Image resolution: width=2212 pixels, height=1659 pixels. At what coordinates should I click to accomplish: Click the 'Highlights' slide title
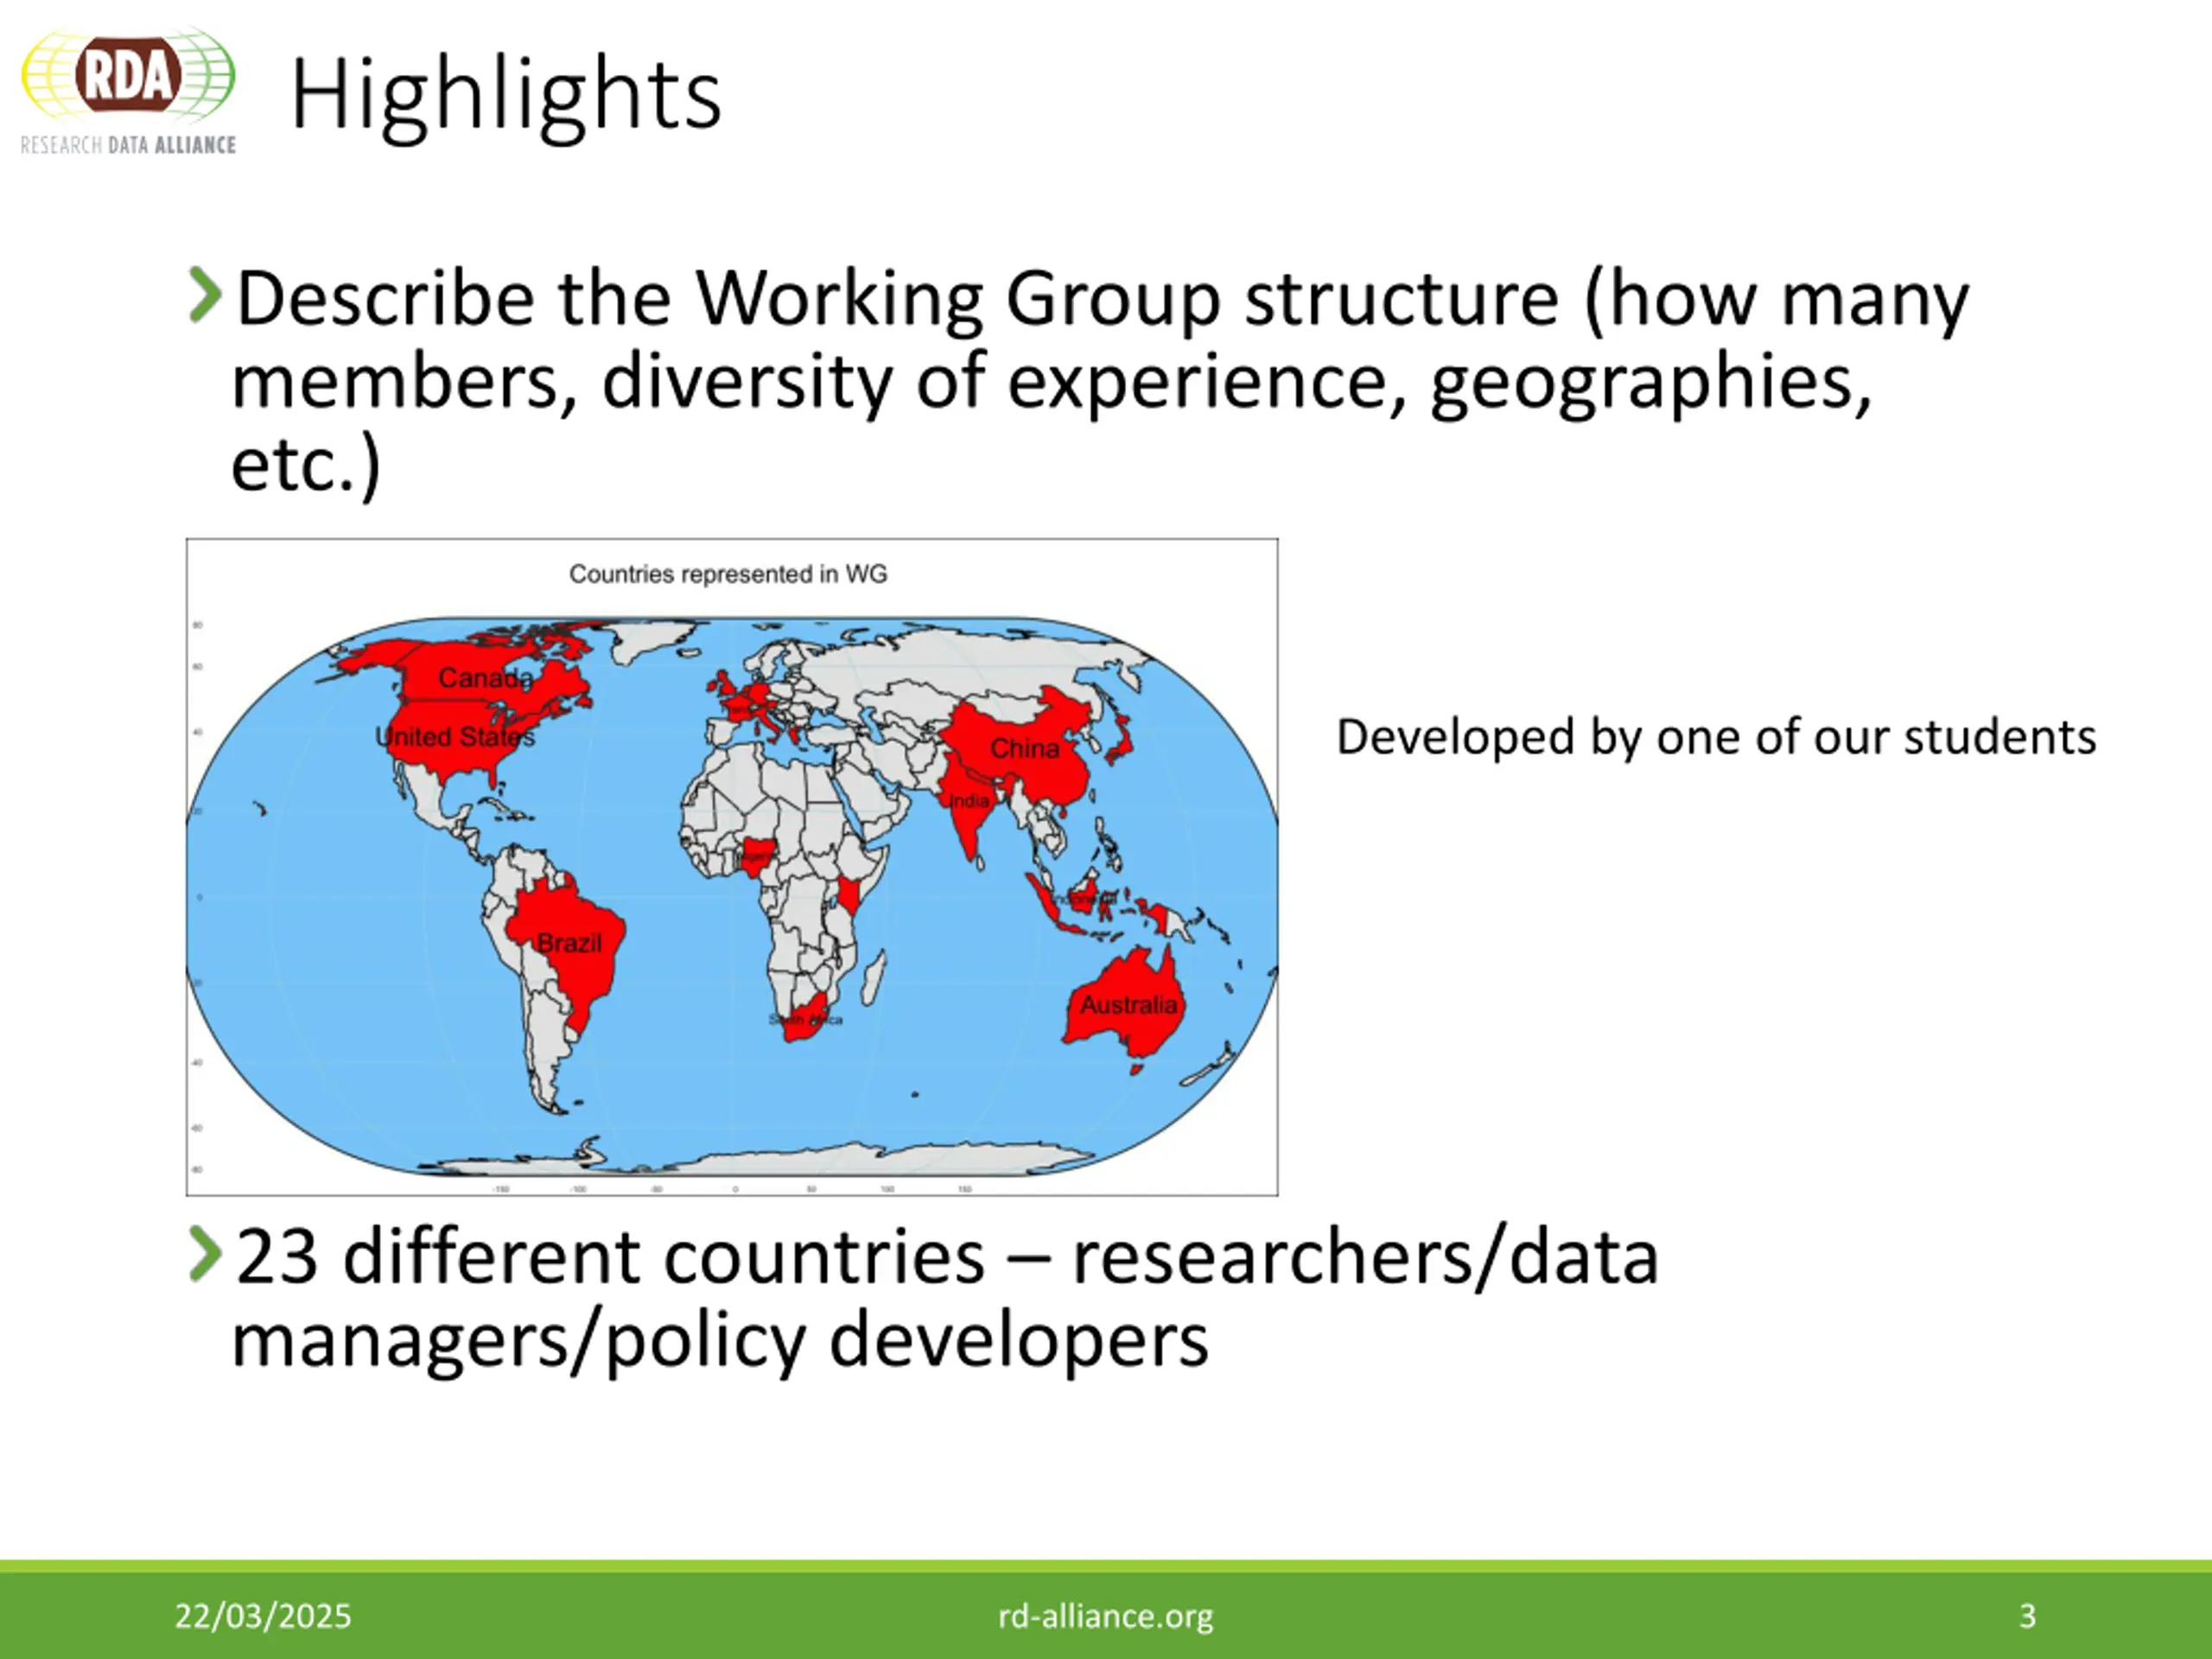[x=505, y=95]
